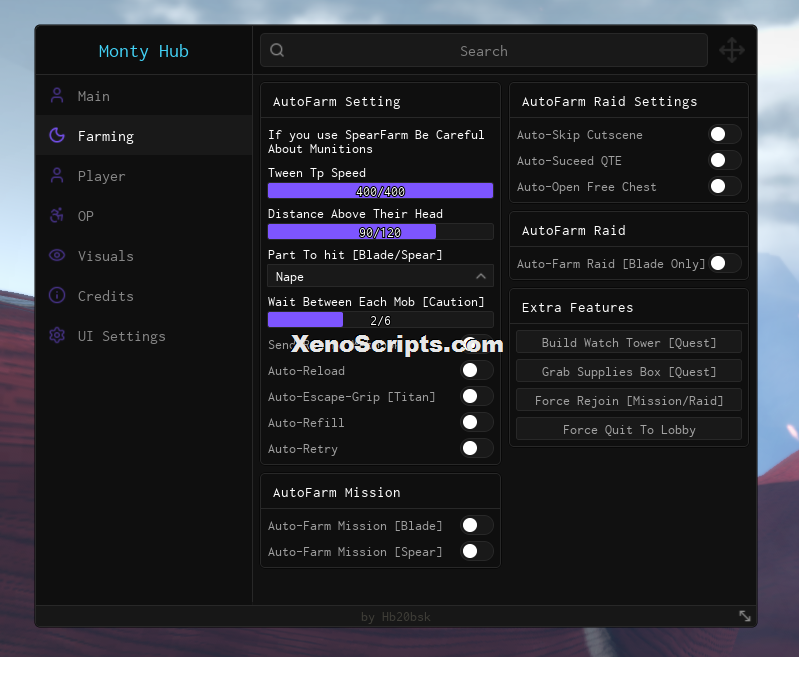Enable the Auto-Reload switch
The width and height of the screenshot is (799, 687).
(x=476, y=371)
